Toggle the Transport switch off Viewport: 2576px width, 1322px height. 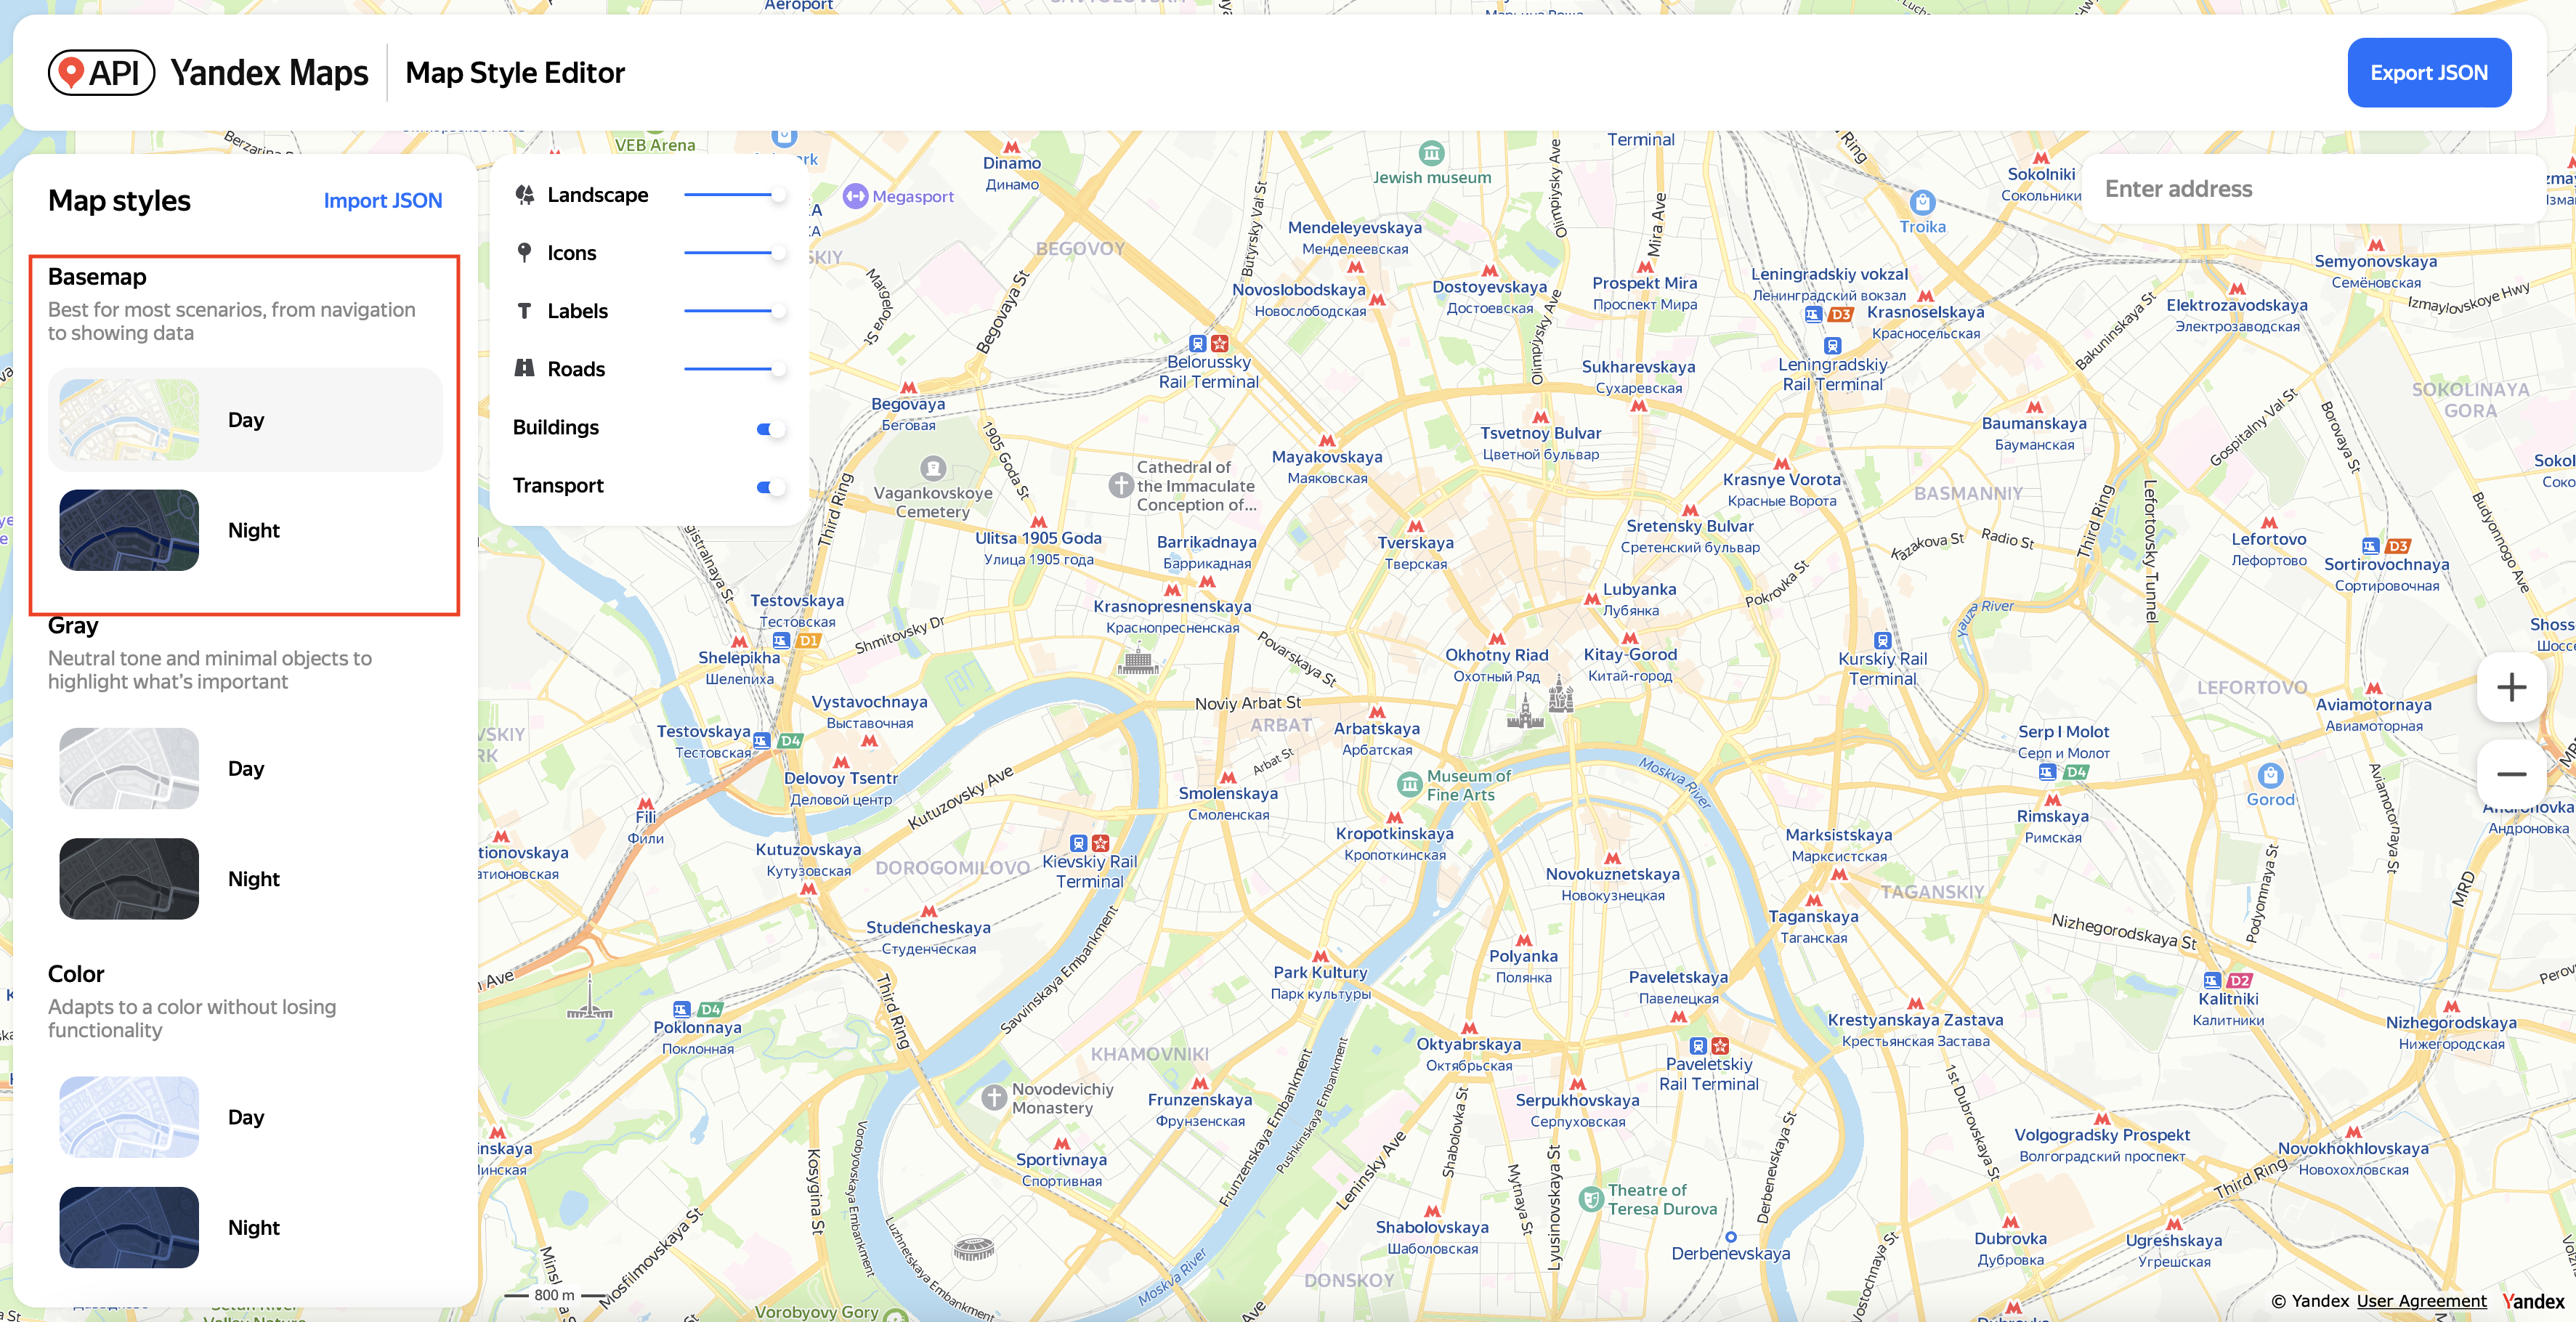769,487
